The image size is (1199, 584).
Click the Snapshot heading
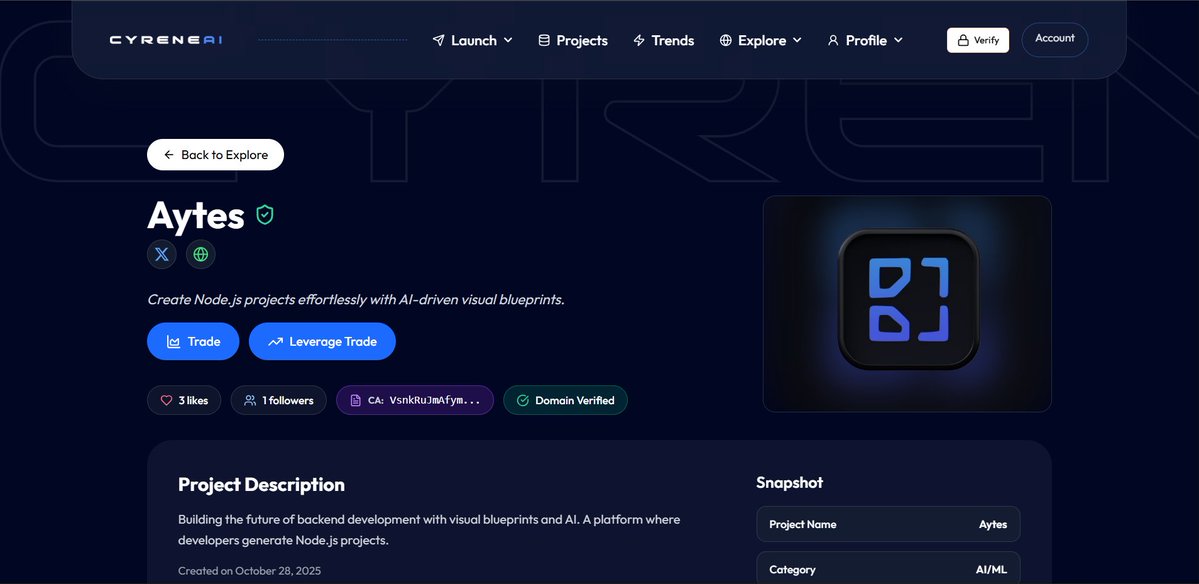pos(790,482)
